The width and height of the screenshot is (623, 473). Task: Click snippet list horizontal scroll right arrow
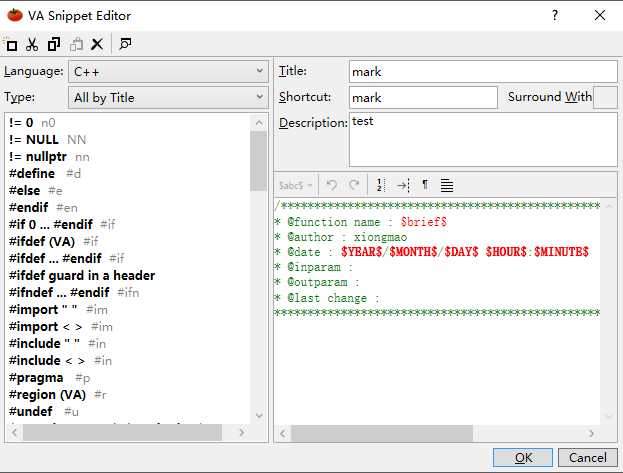tap(242, 432)
